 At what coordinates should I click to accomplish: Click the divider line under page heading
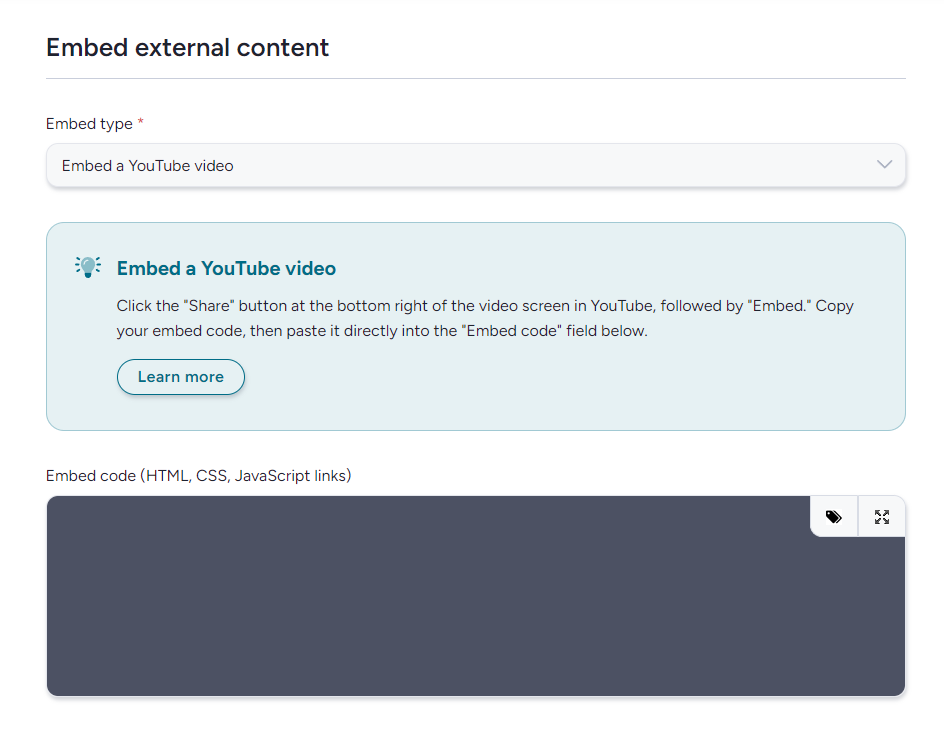pos(475,78)
